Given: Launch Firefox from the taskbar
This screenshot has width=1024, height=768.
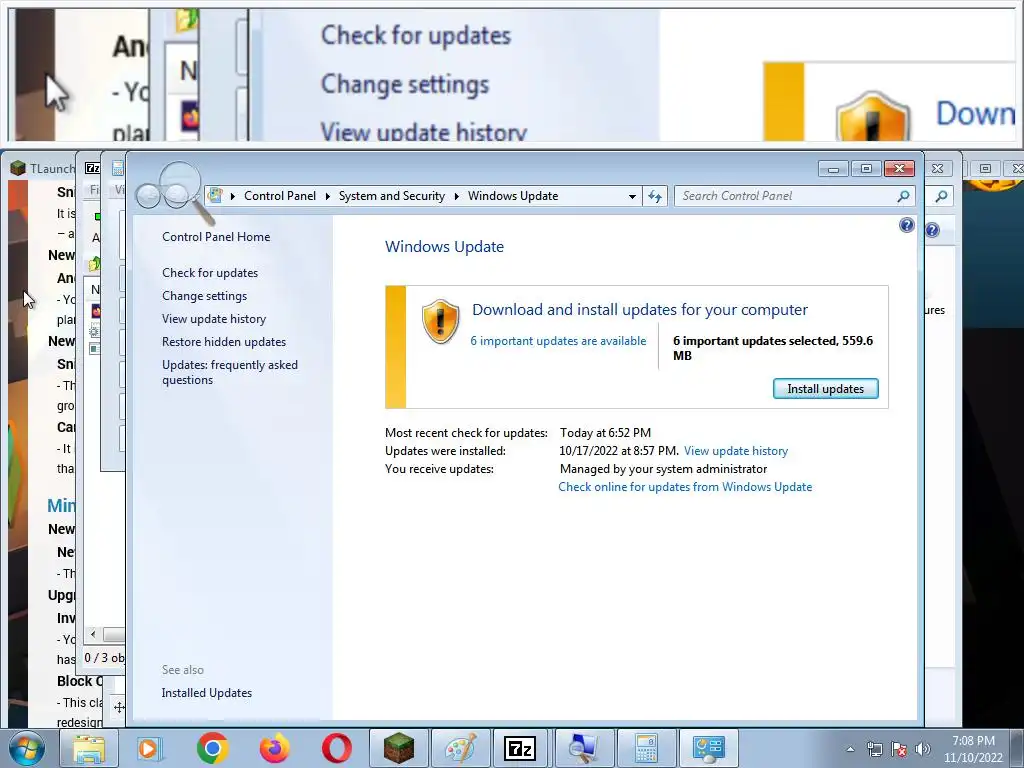Looking at the screenshot, I should pyautogui.click(x=274, y=748).
